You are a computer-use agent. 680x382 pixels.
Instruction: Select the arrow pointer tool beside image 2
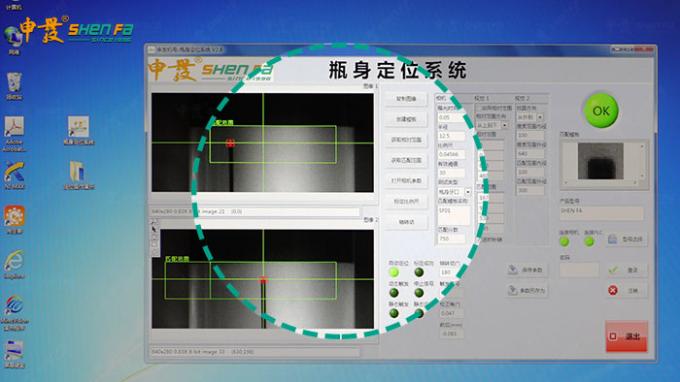[x=154, y=229]
